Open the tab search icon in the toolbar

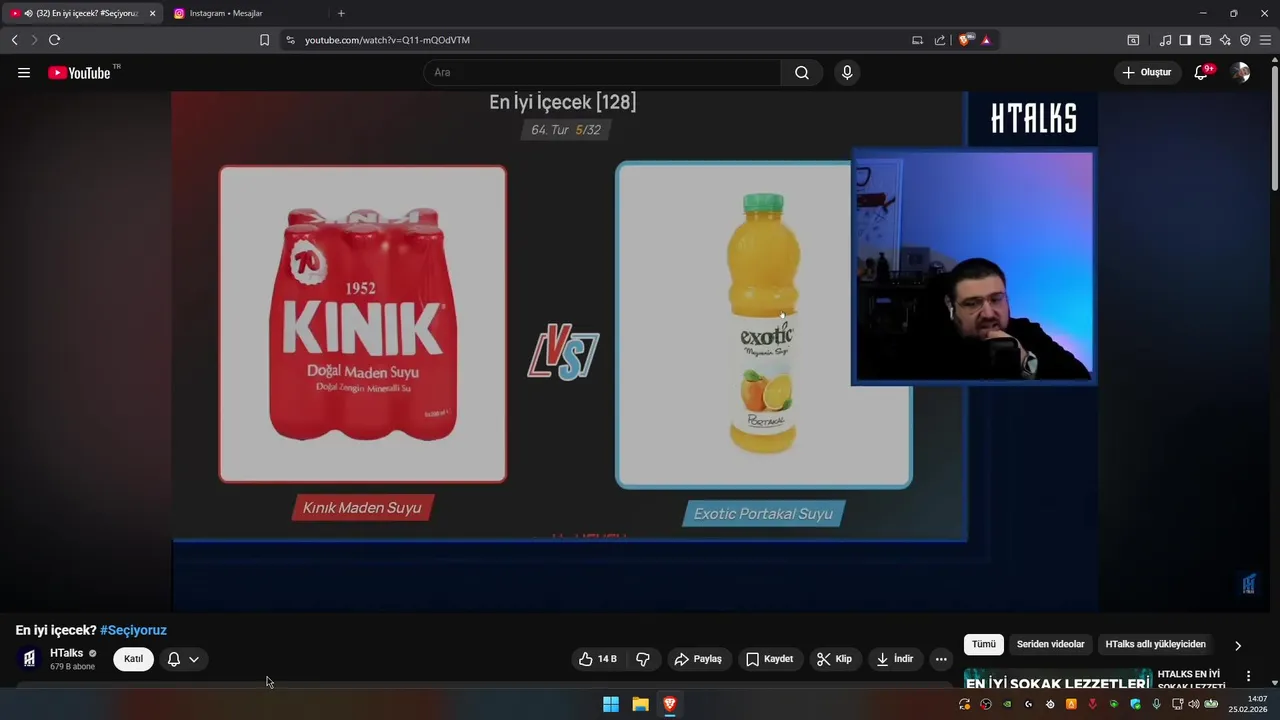point(1133,40)
